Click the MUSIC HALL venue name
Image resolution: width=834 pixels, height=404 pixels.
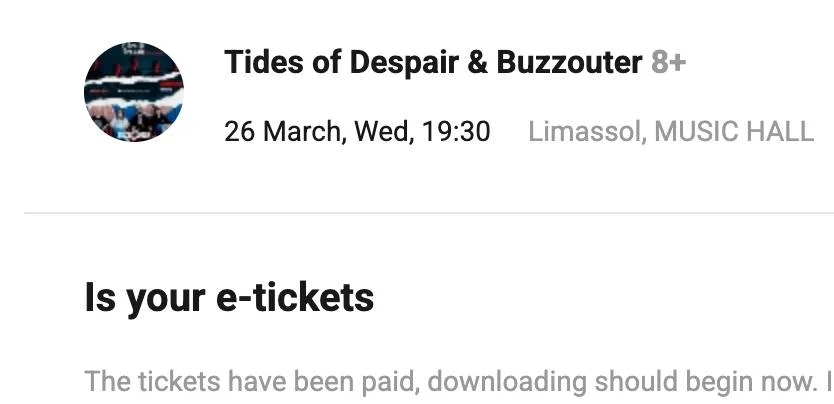point(734,131)
